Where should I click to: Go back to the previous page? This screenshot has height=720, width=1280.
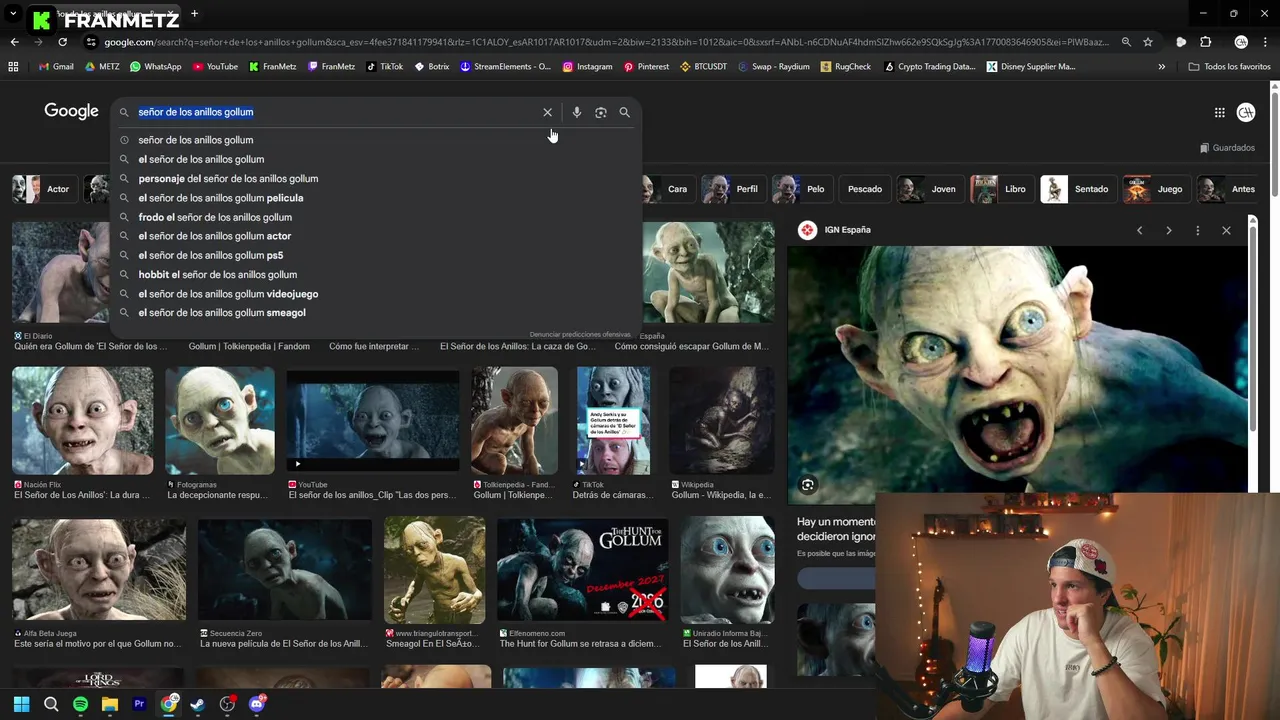(14, 42)
